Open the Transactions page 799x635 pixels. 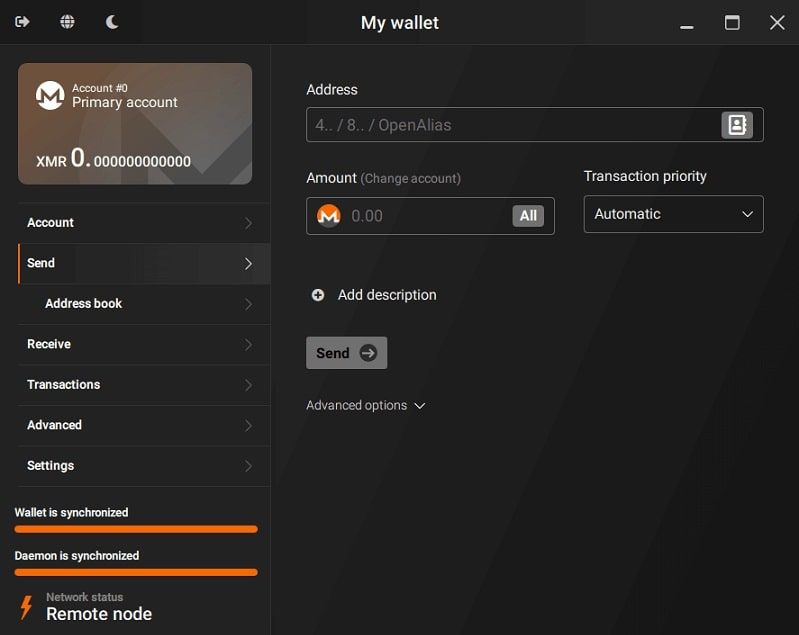point(140,385)
